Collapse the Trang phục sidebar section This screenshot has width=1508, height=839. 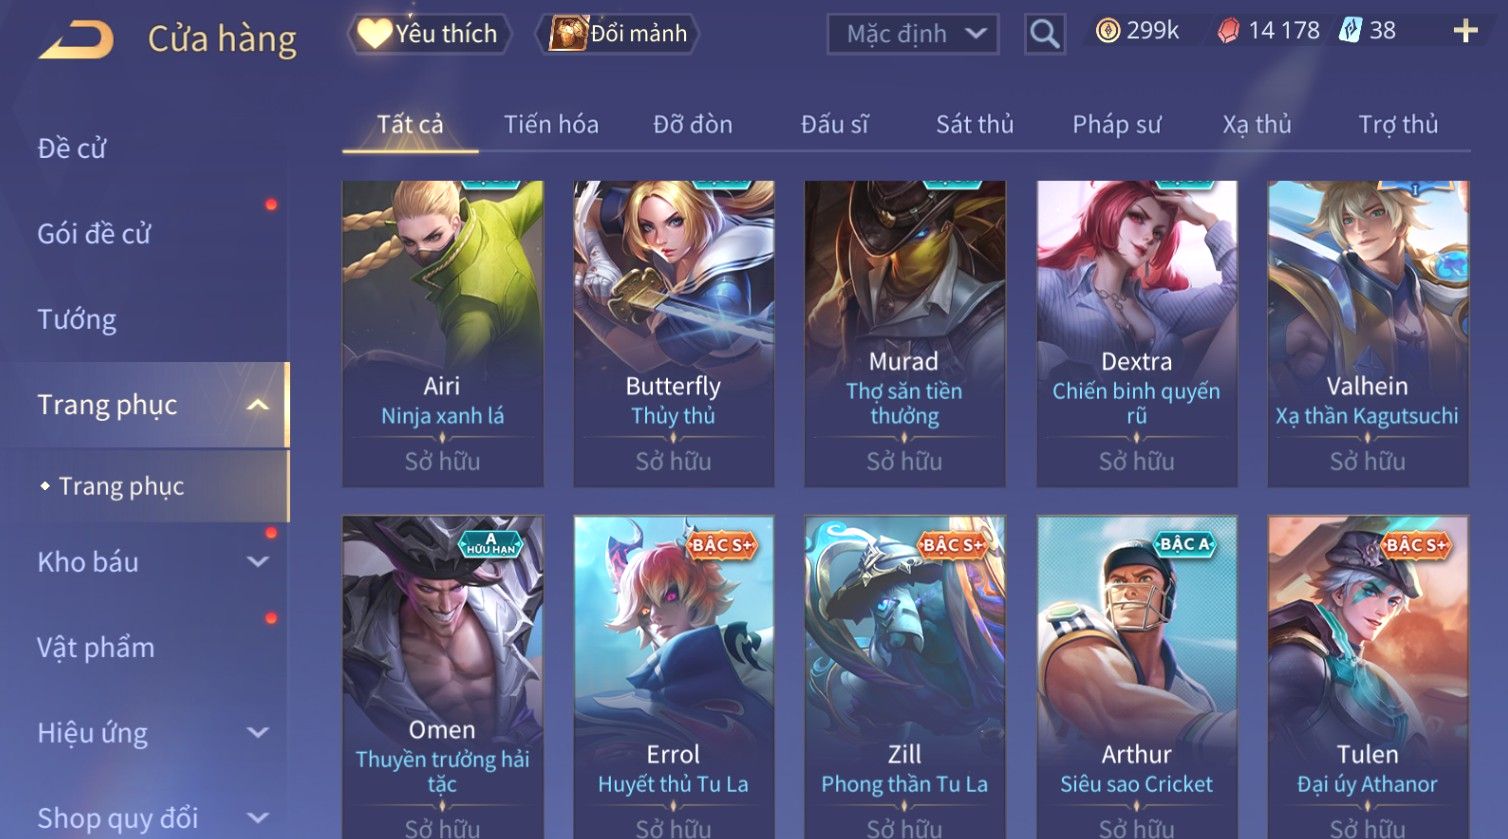[x=257, y=405]
